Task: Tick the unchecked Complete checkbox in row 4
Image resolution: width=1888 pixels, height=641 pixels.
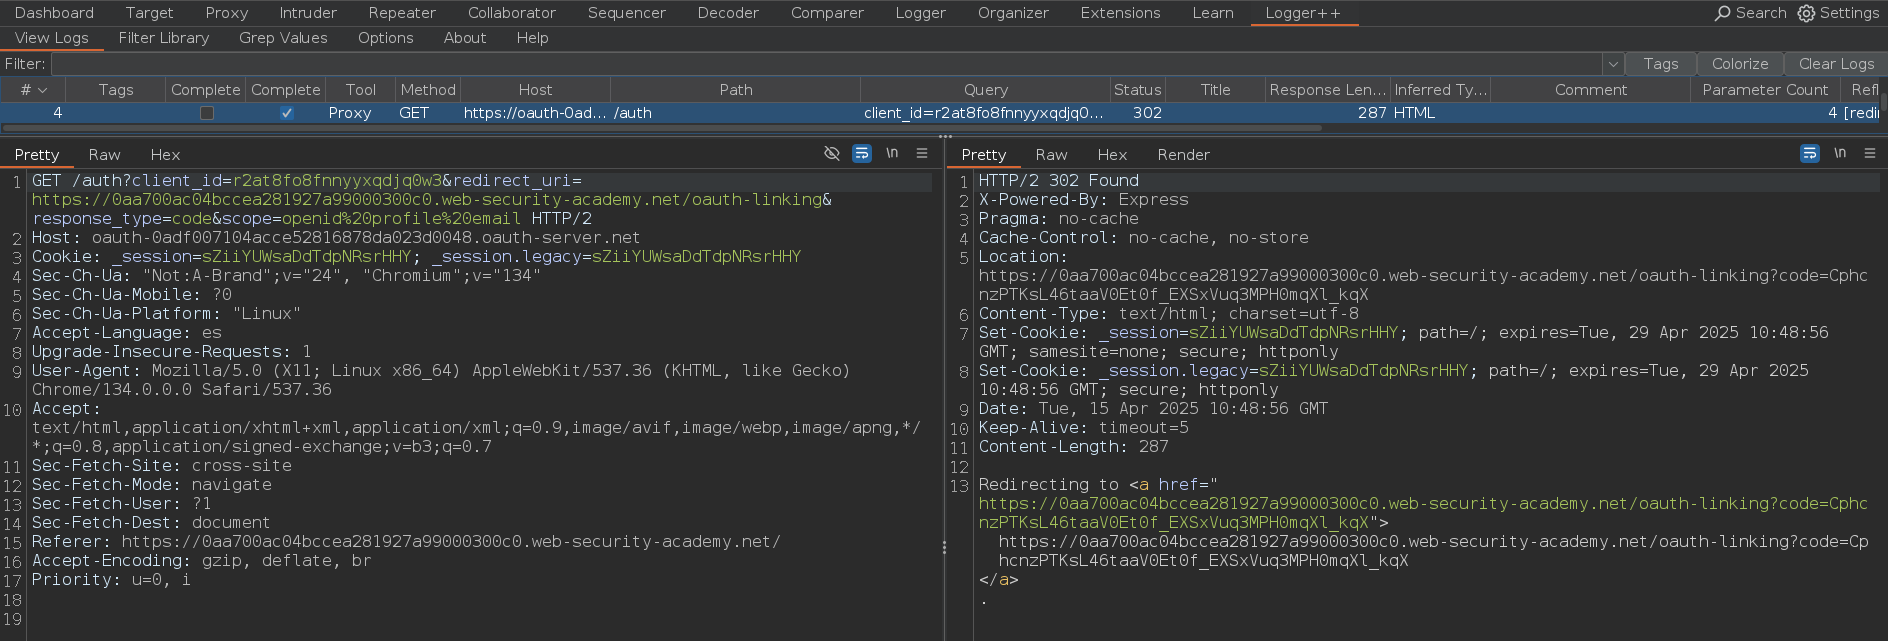Action: tap(206, 113)
